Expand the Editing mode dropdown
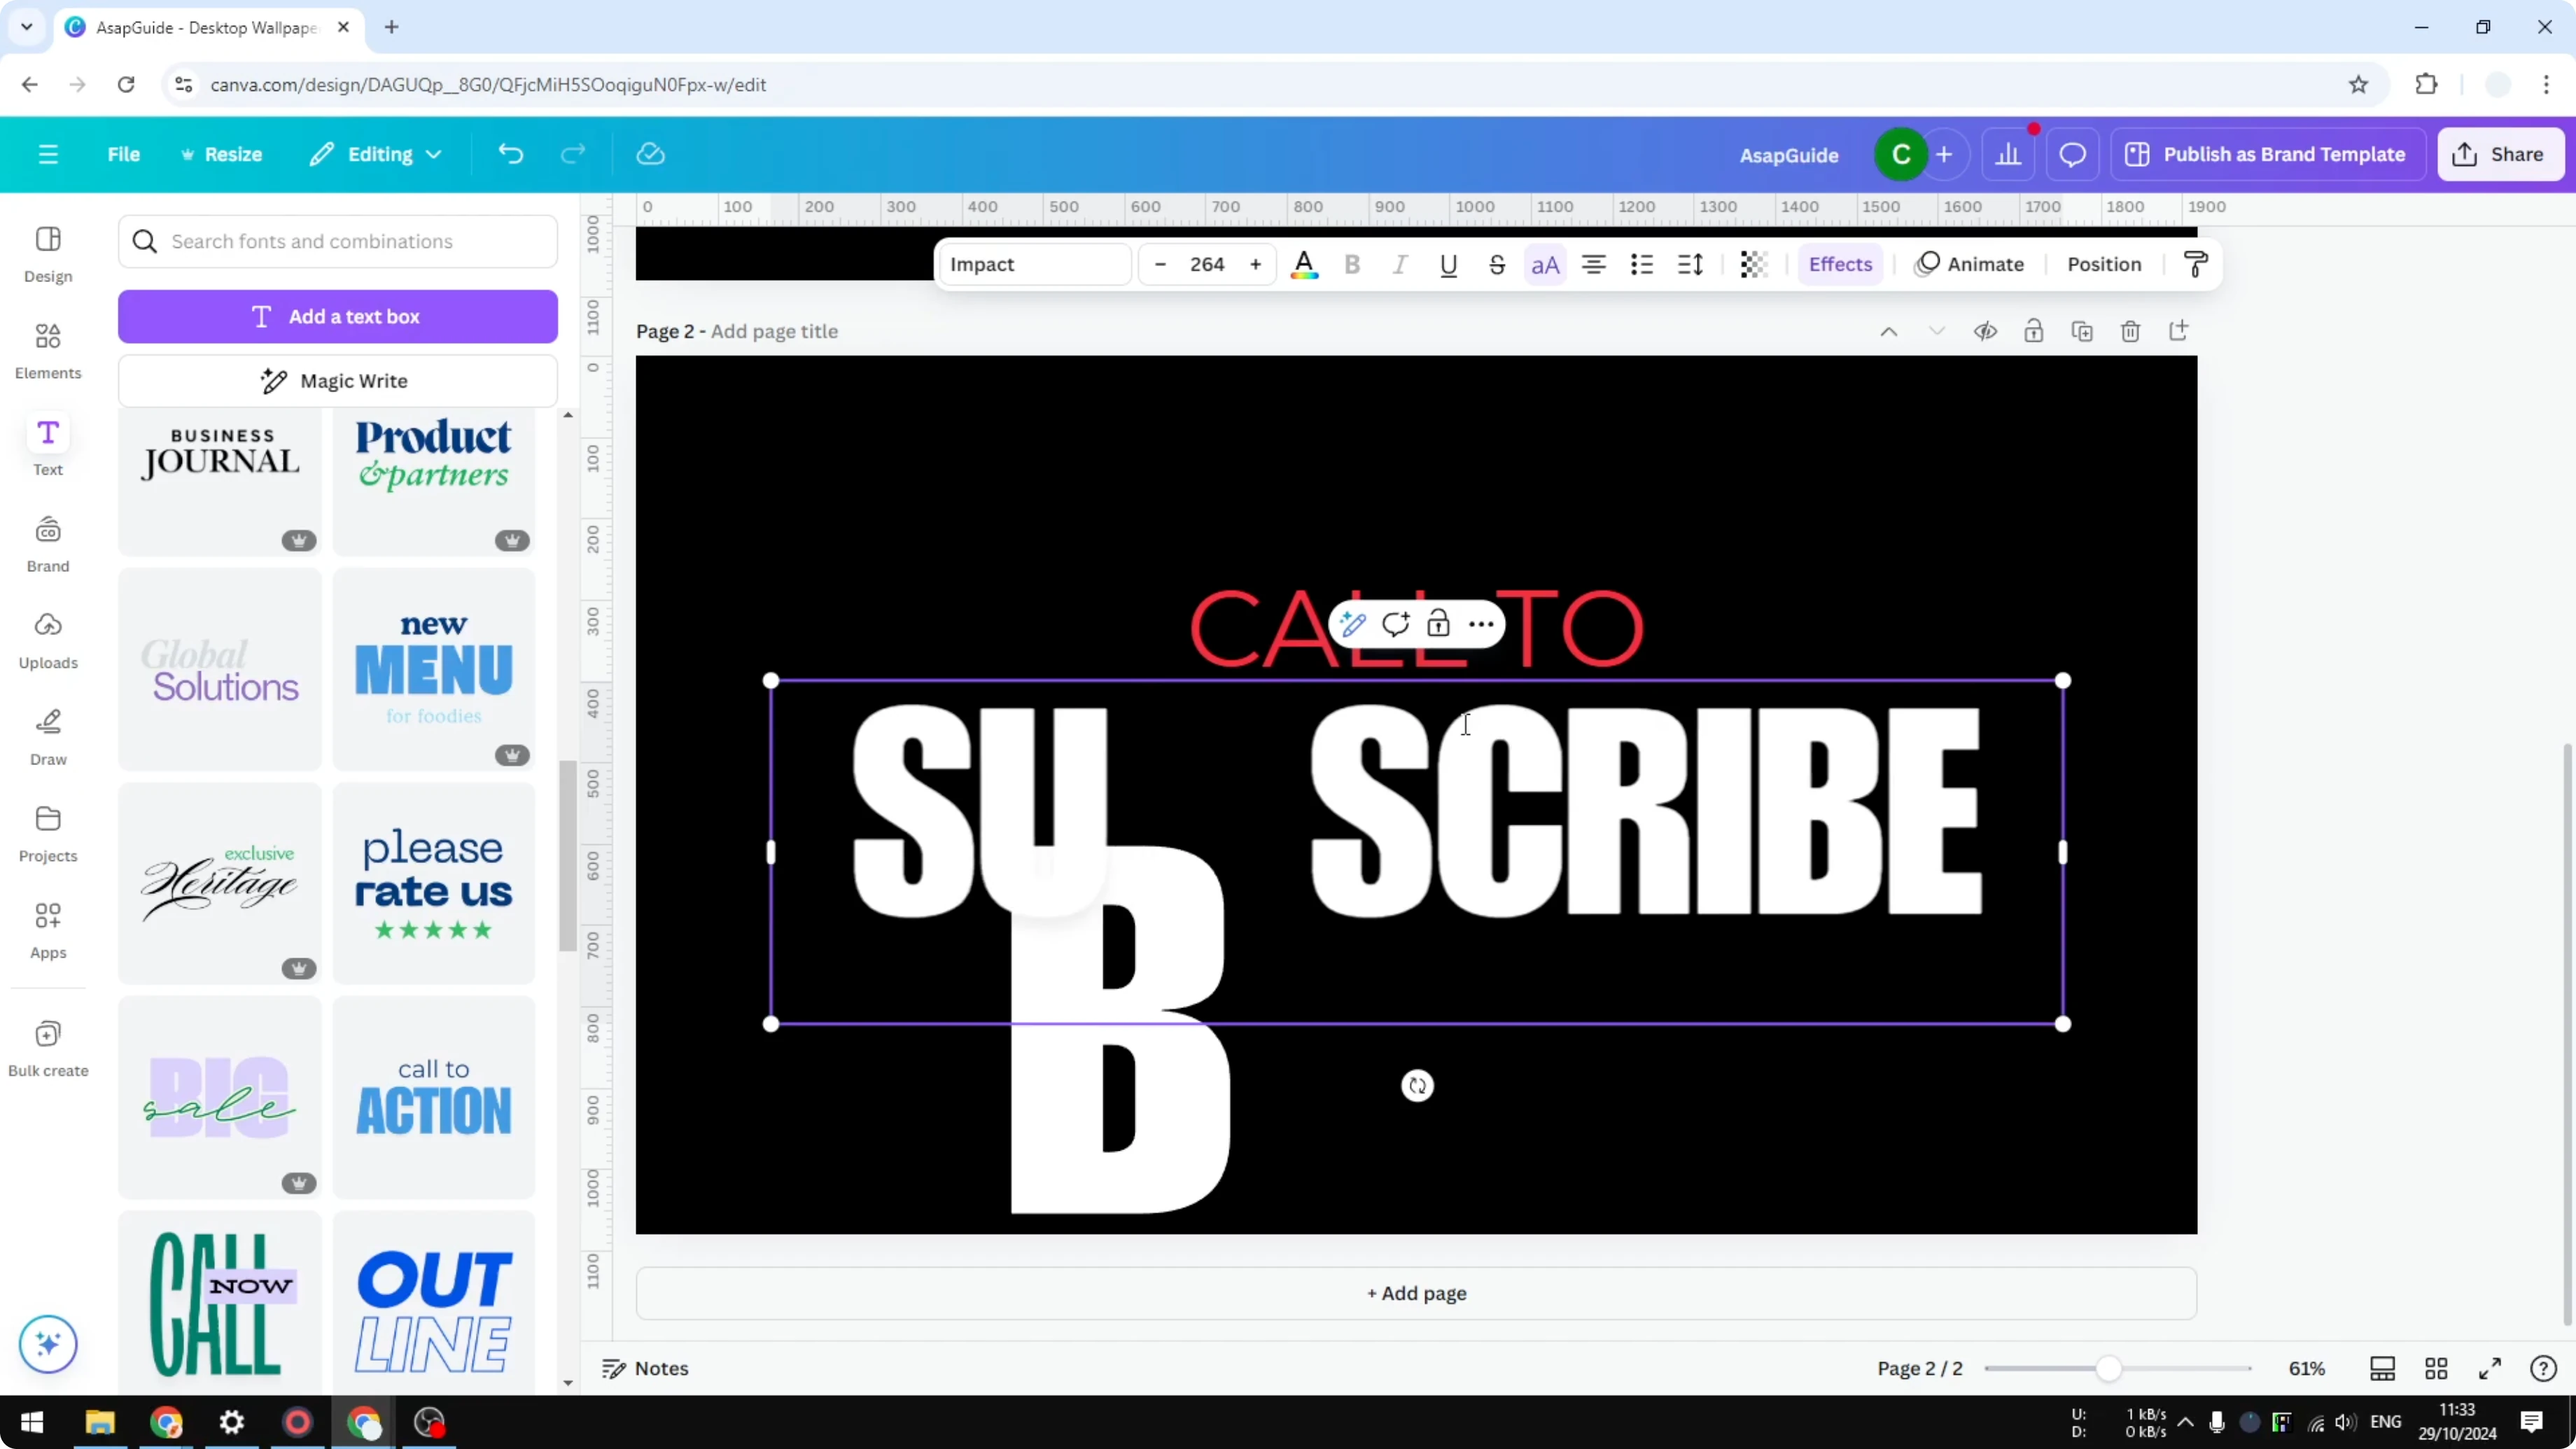2576x1449 pixels. [x=376, y=154]
